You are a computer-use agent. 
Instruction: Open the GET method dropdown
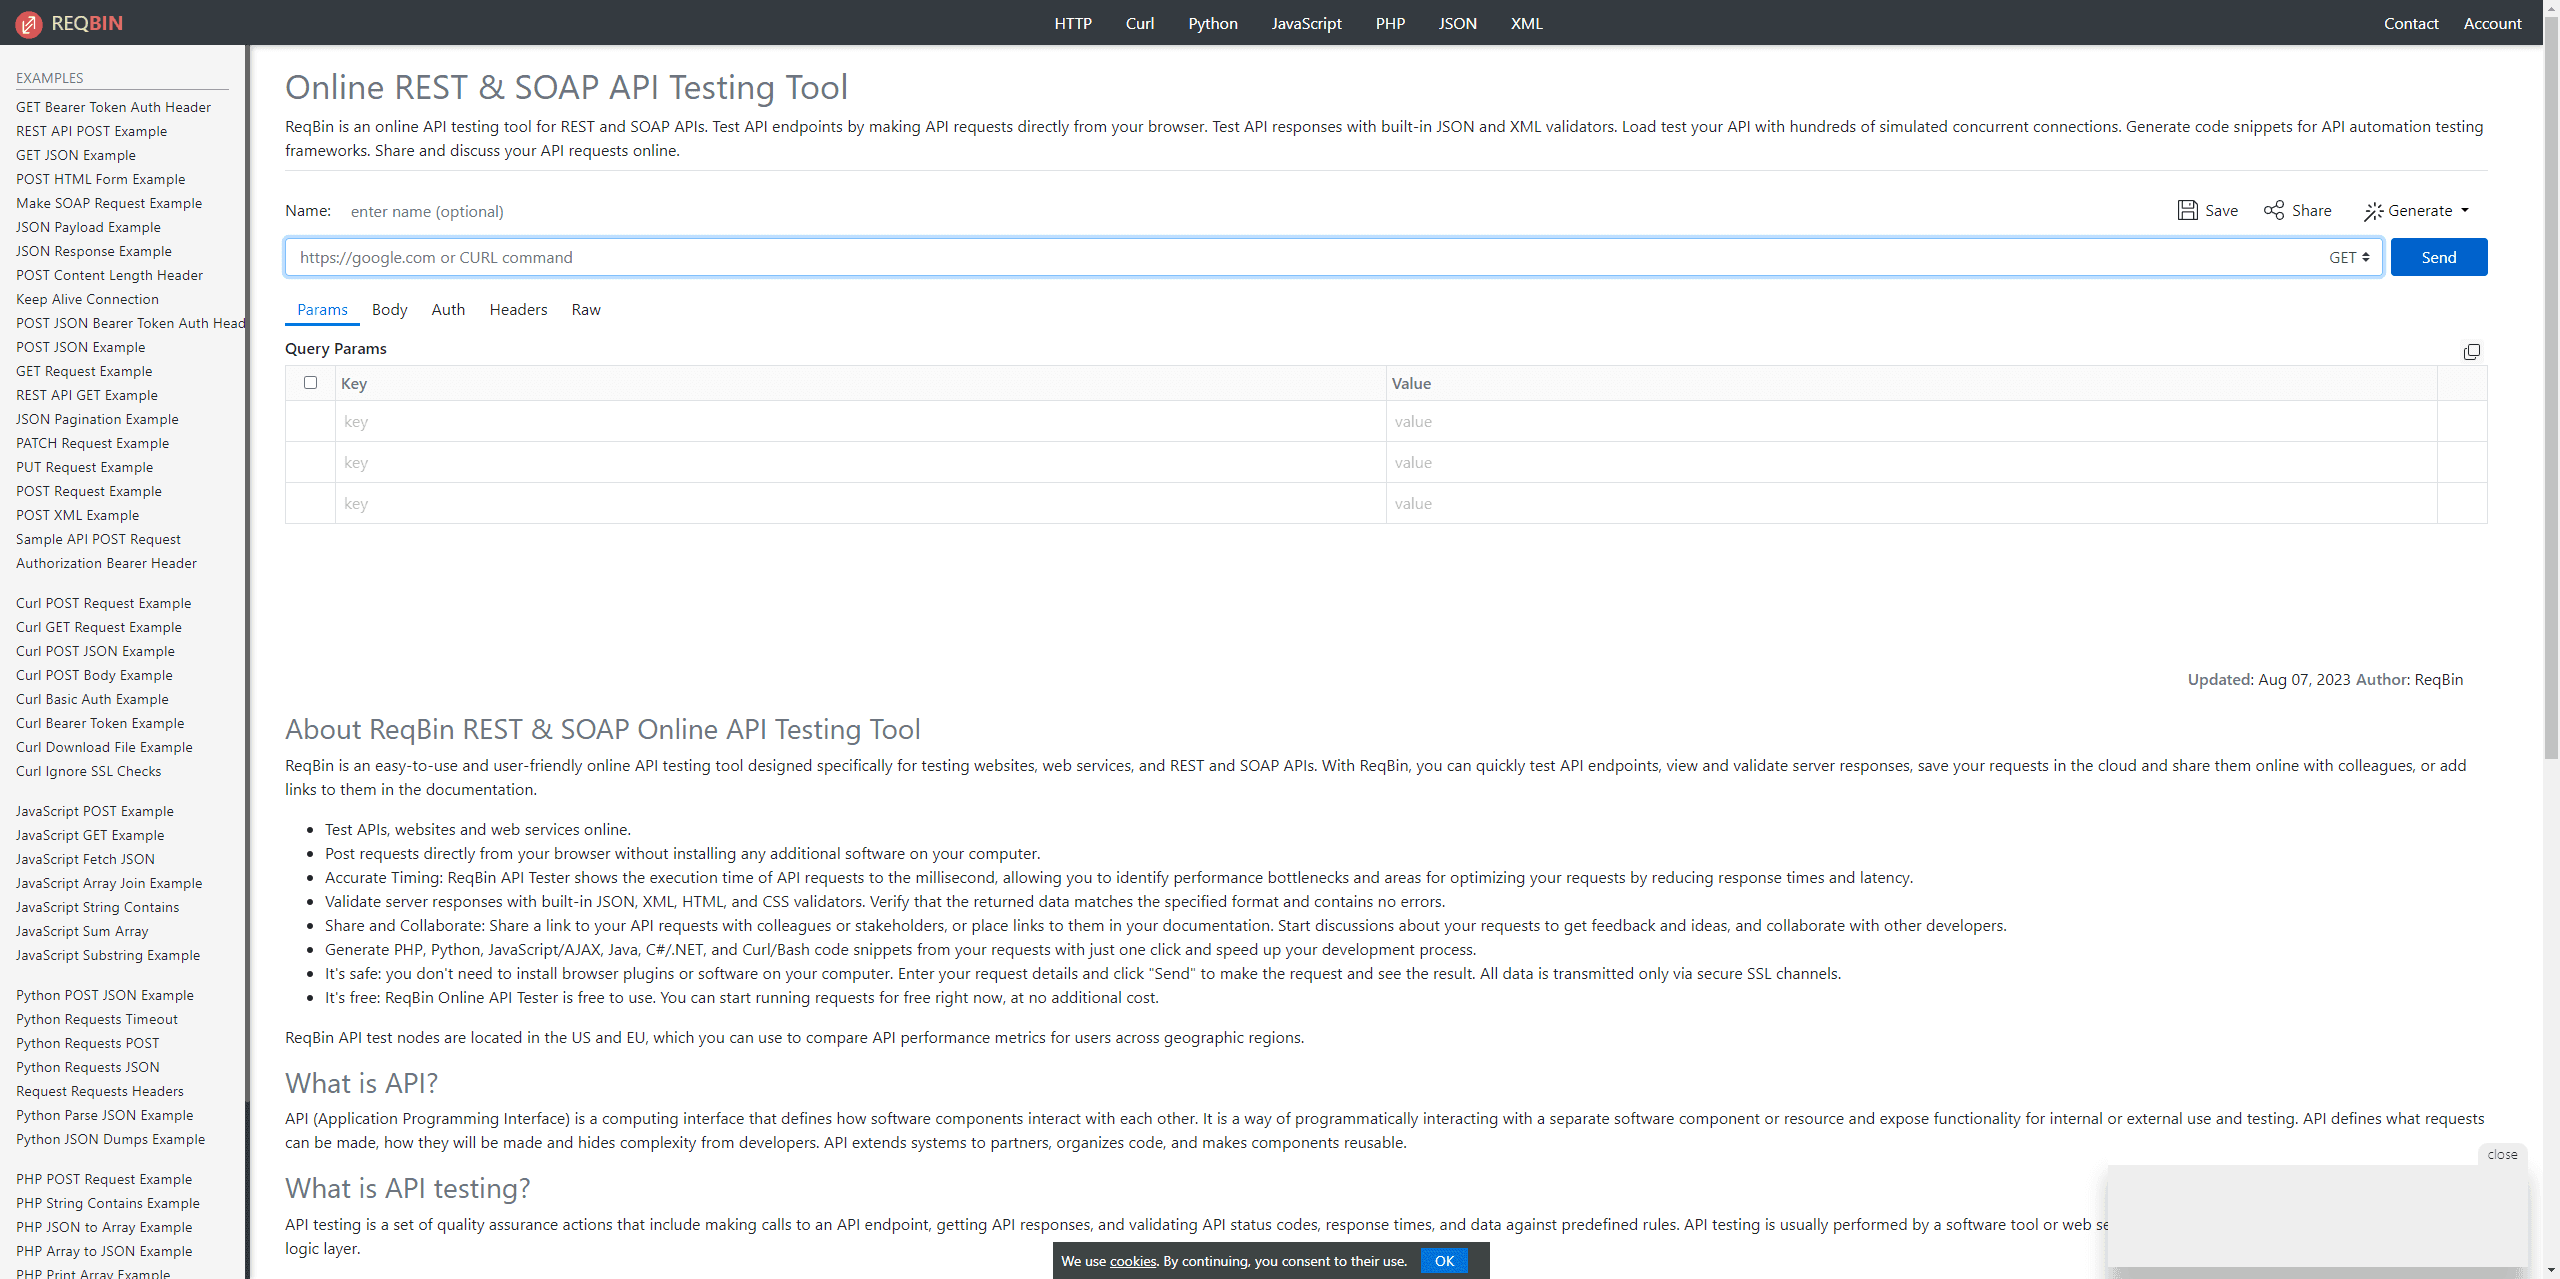coord(2349,257)
